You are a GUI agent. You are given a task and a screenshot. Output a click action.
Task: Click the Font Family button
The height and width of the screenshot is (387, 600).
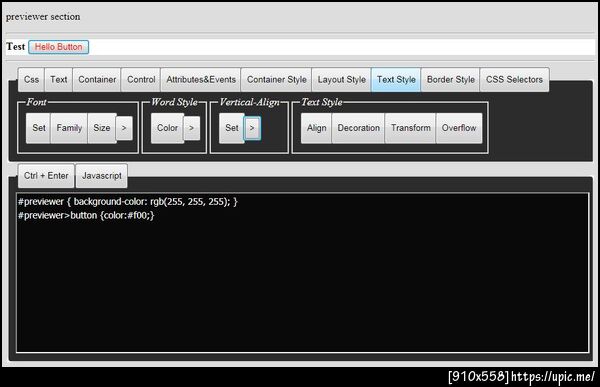69,128
